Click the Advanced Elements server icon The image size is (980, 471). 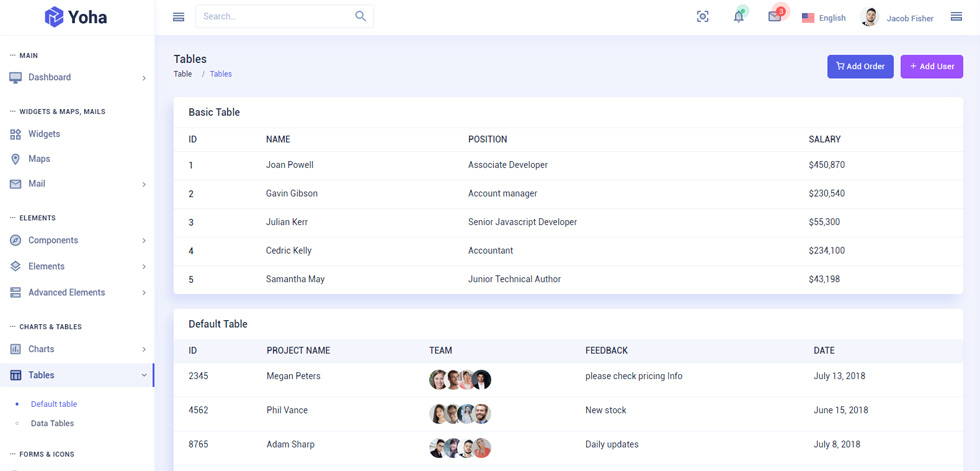click(16, 292)
